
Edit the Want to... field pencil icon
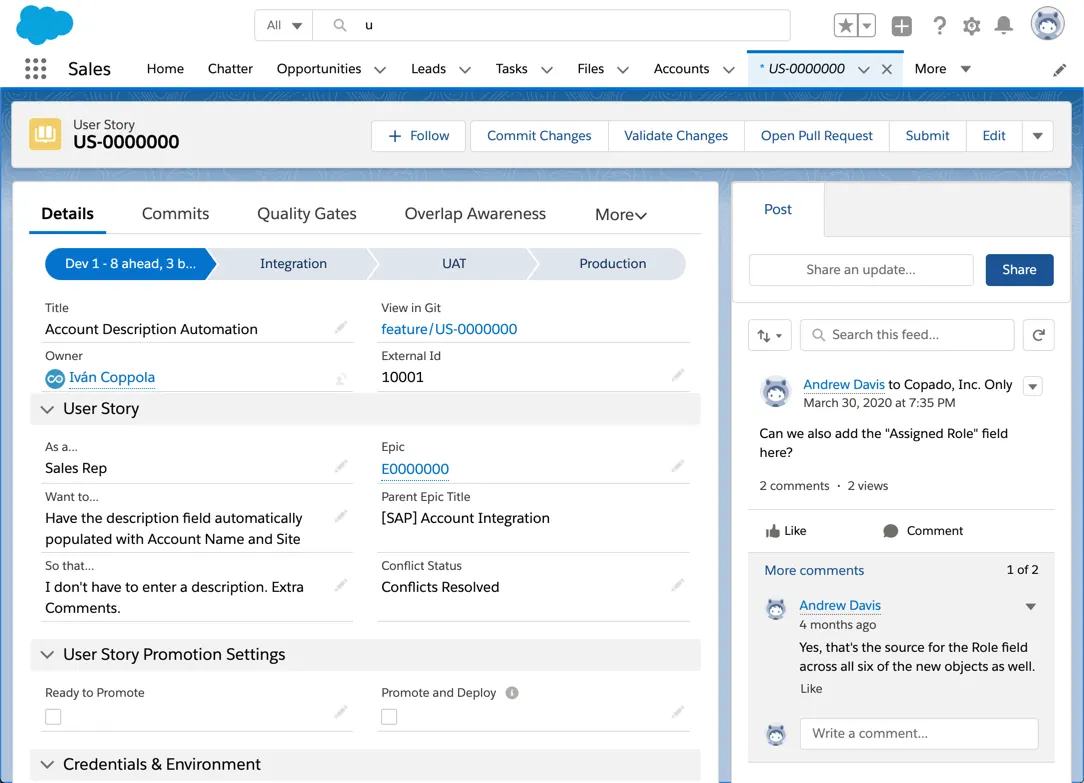point(341,516)
